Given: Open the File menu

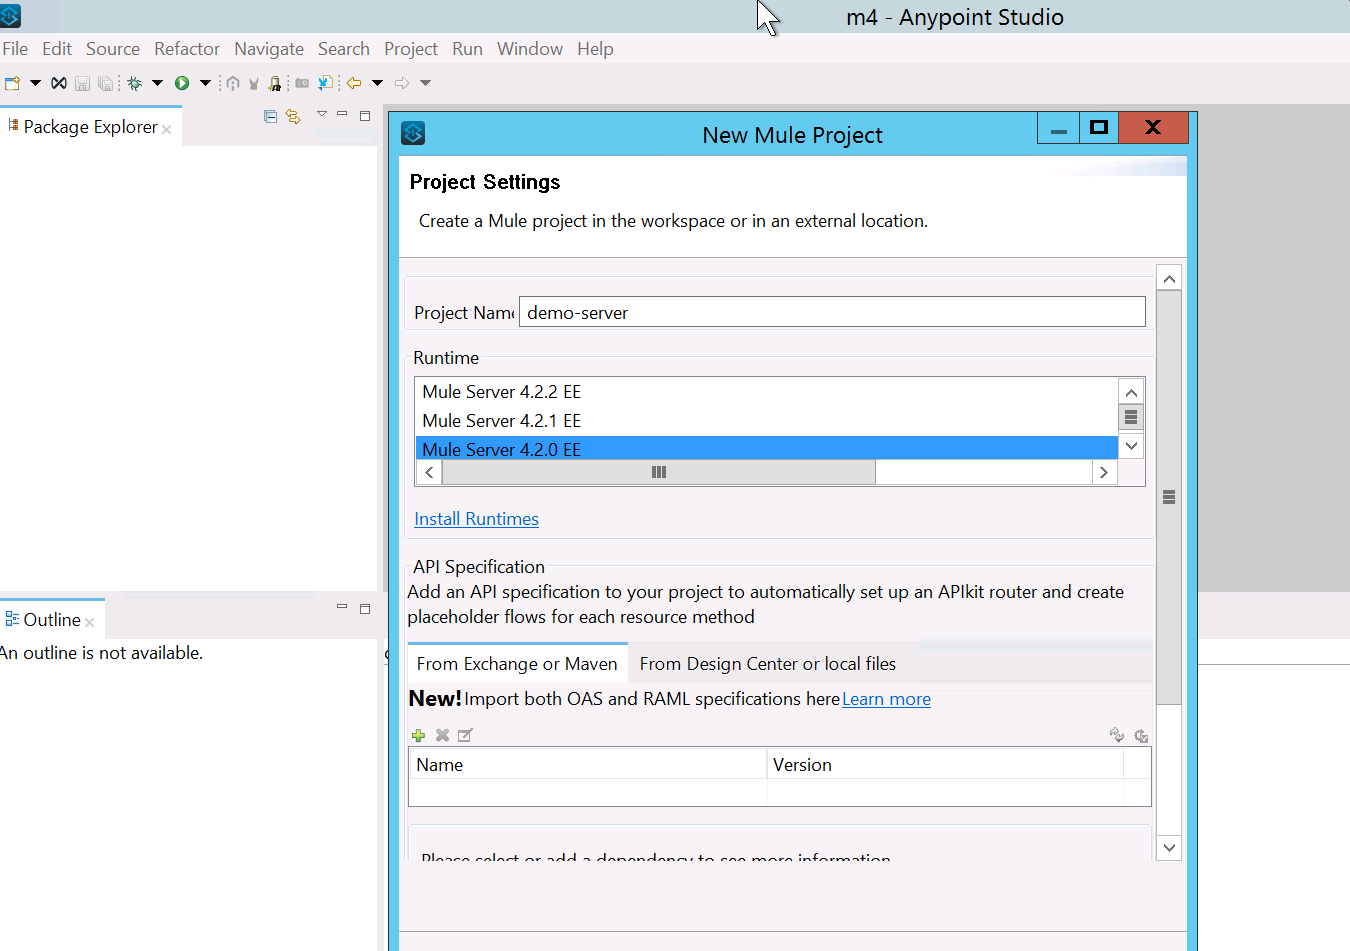Looking at the screenshot, I should click(15, 49).
